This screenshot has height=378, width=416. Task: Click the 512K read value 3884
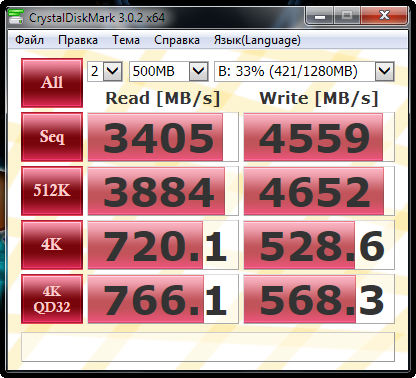[x=163, y=191]
